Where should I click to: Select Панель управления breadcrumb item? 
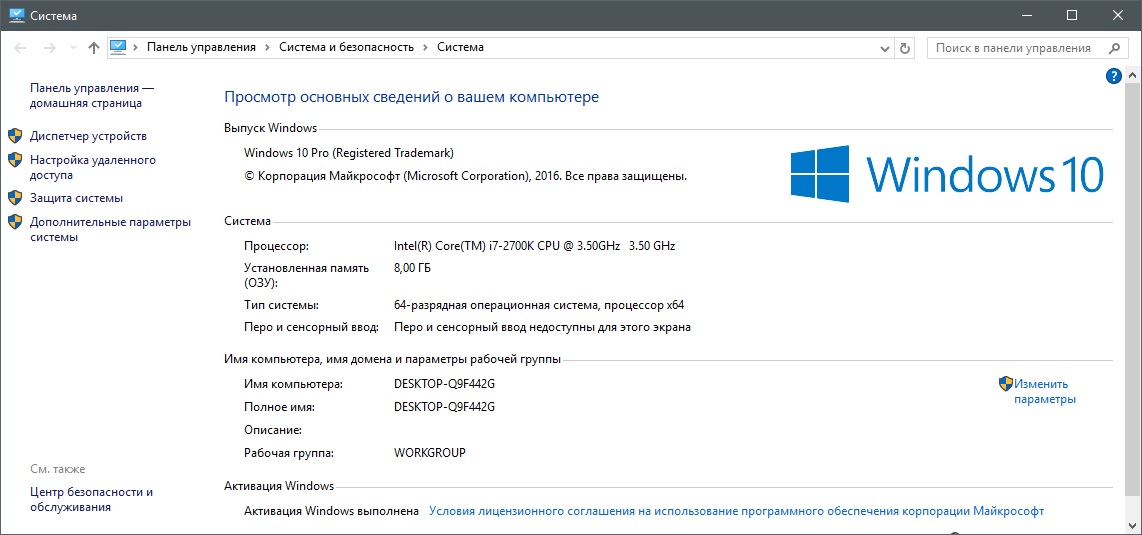tap(201, 47)
